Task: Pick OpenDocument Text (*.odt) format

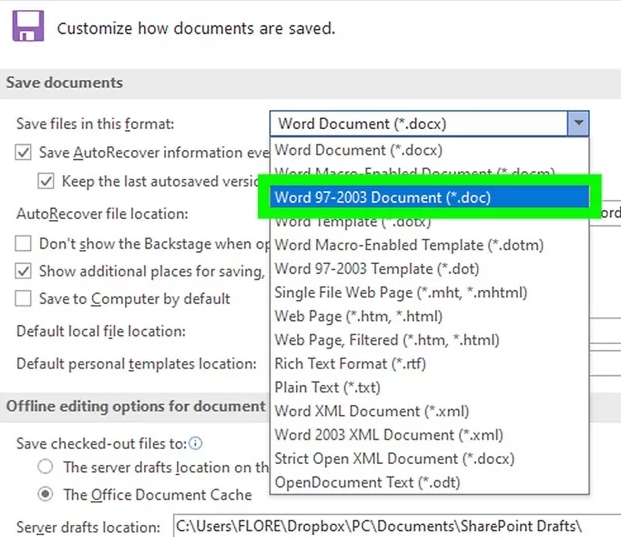Action: tap(429, 482)
